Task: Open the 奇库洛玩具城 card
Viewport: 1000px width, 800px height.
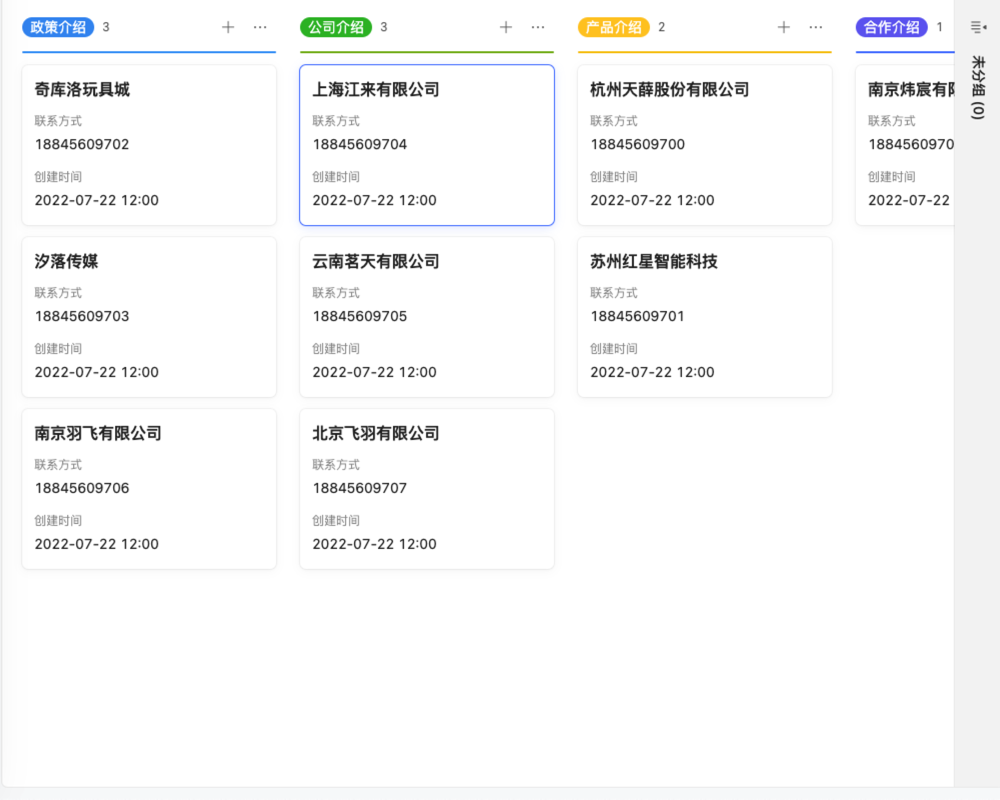Action: tap(148, 145)
